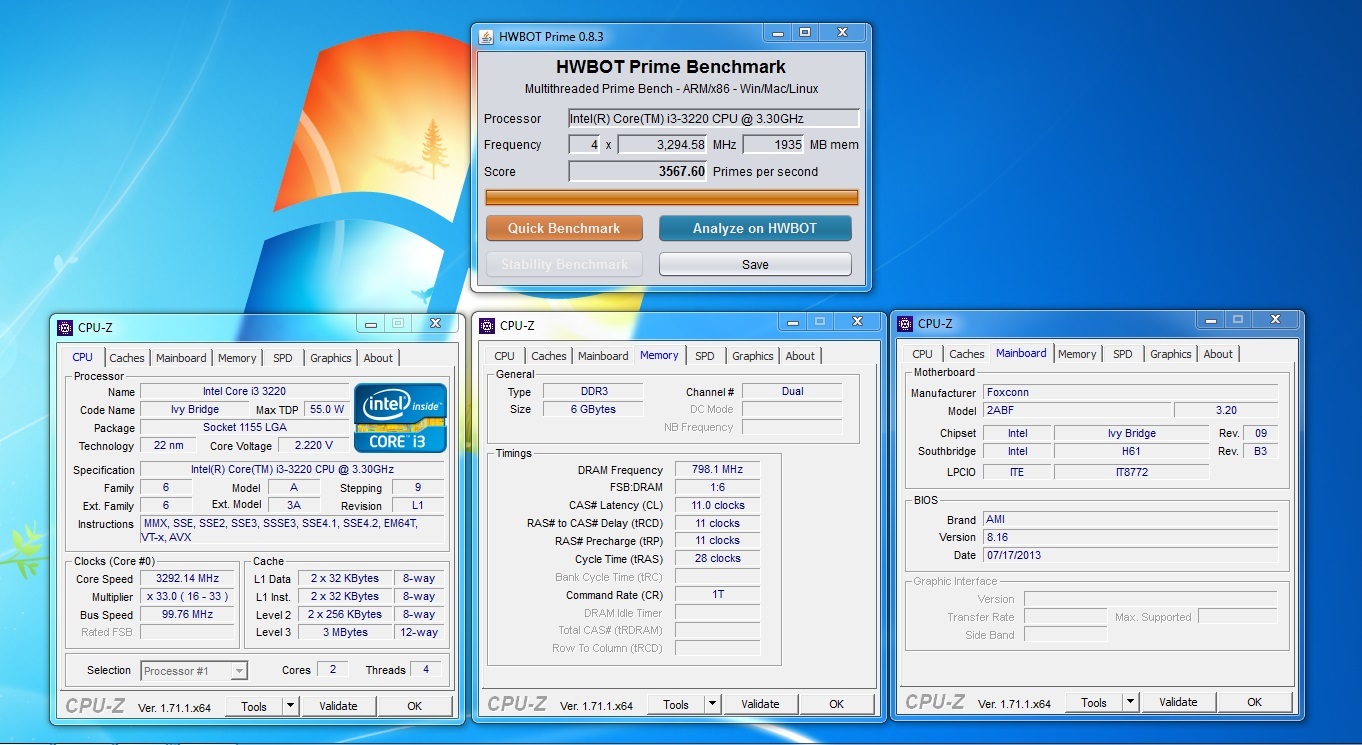The image size is (1362, 745).
Task: Click the DRAM Frequency 798.1 MHz value
Action: point(717,470)
